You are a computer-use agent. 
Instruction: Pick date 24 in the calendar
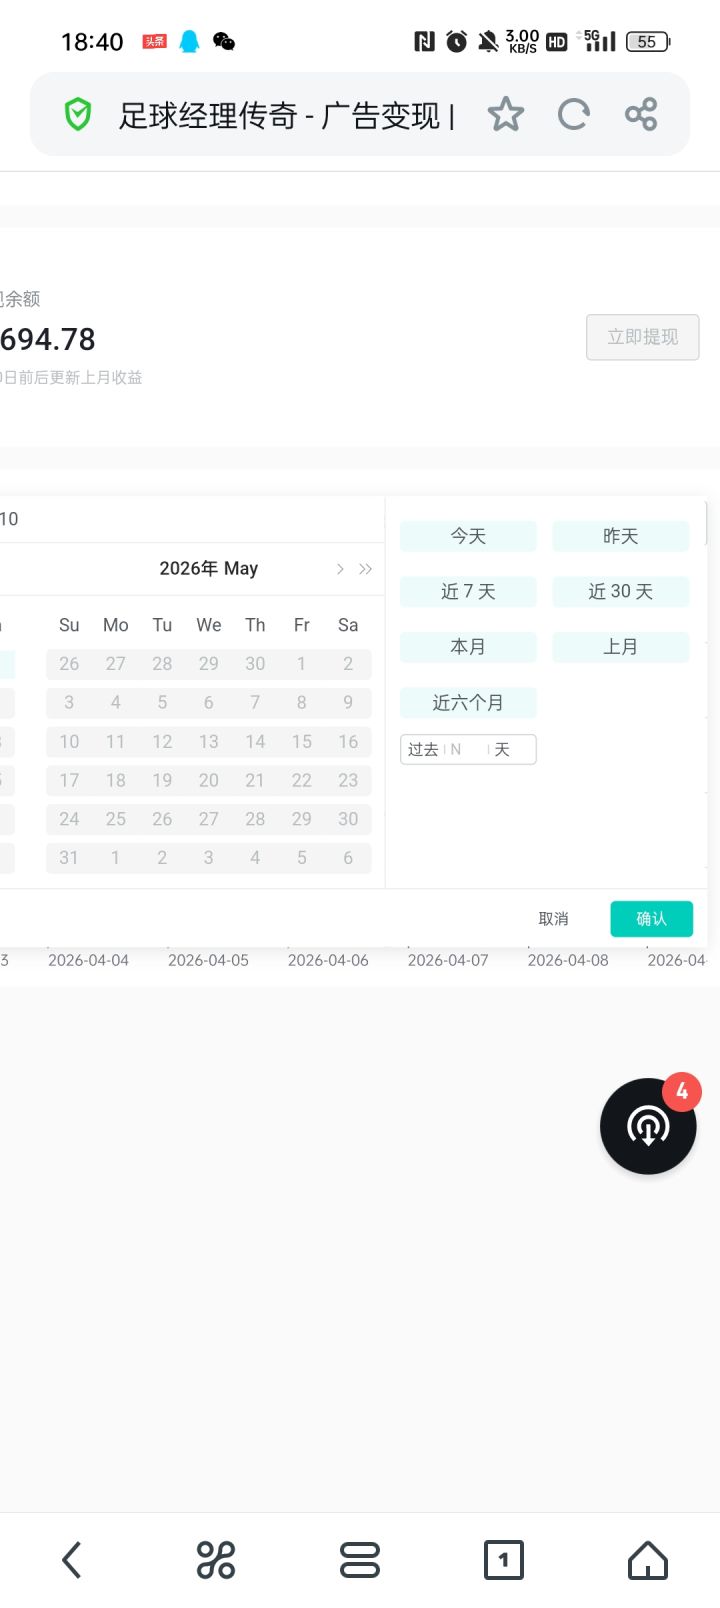tap(69, 819)
